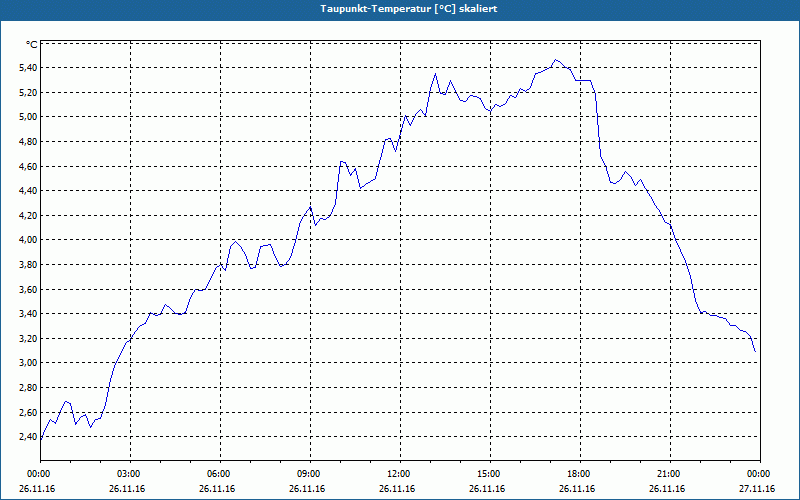Click the chart title 'Taupunkt-Temperatur [°C] skaliert'
This screenshot has width=800, height=500.
click(409, 9)
